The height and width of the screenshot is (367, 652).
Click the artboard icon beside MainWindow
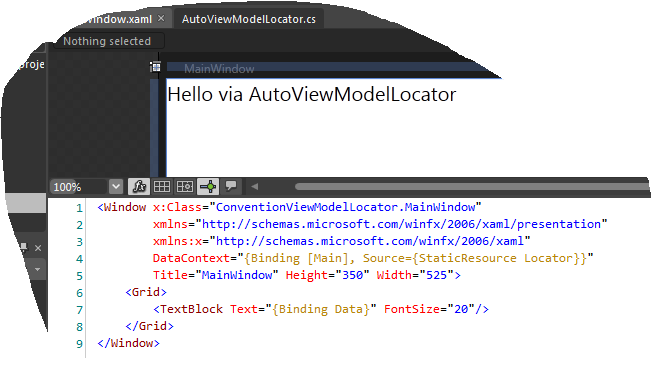point(156,67)
